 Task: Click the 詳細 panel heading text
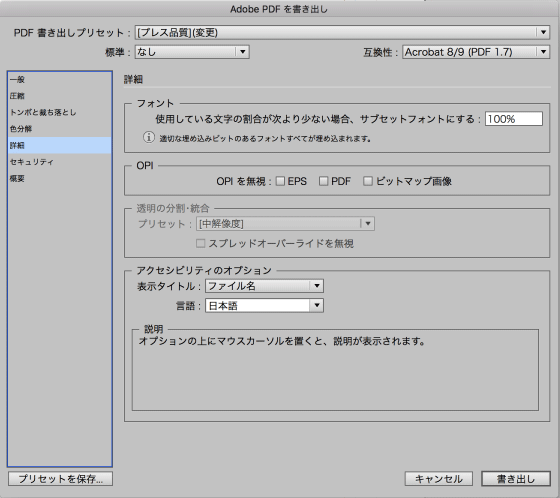[133, 79]
